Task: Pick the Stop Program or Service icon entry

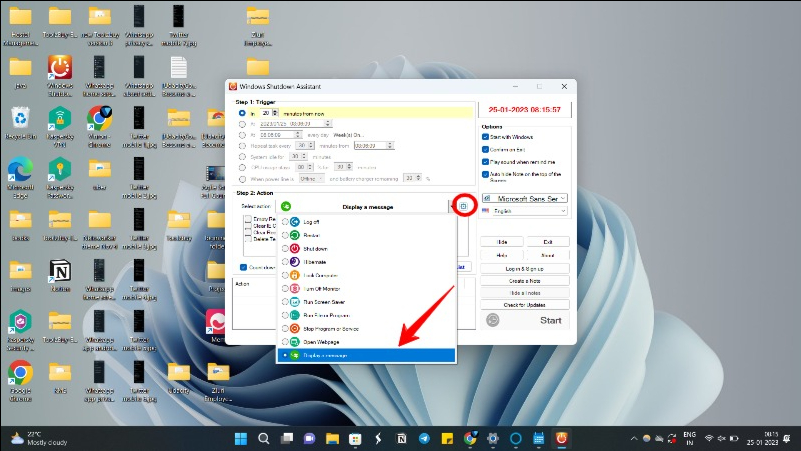Action: click(x=295, y=328)
